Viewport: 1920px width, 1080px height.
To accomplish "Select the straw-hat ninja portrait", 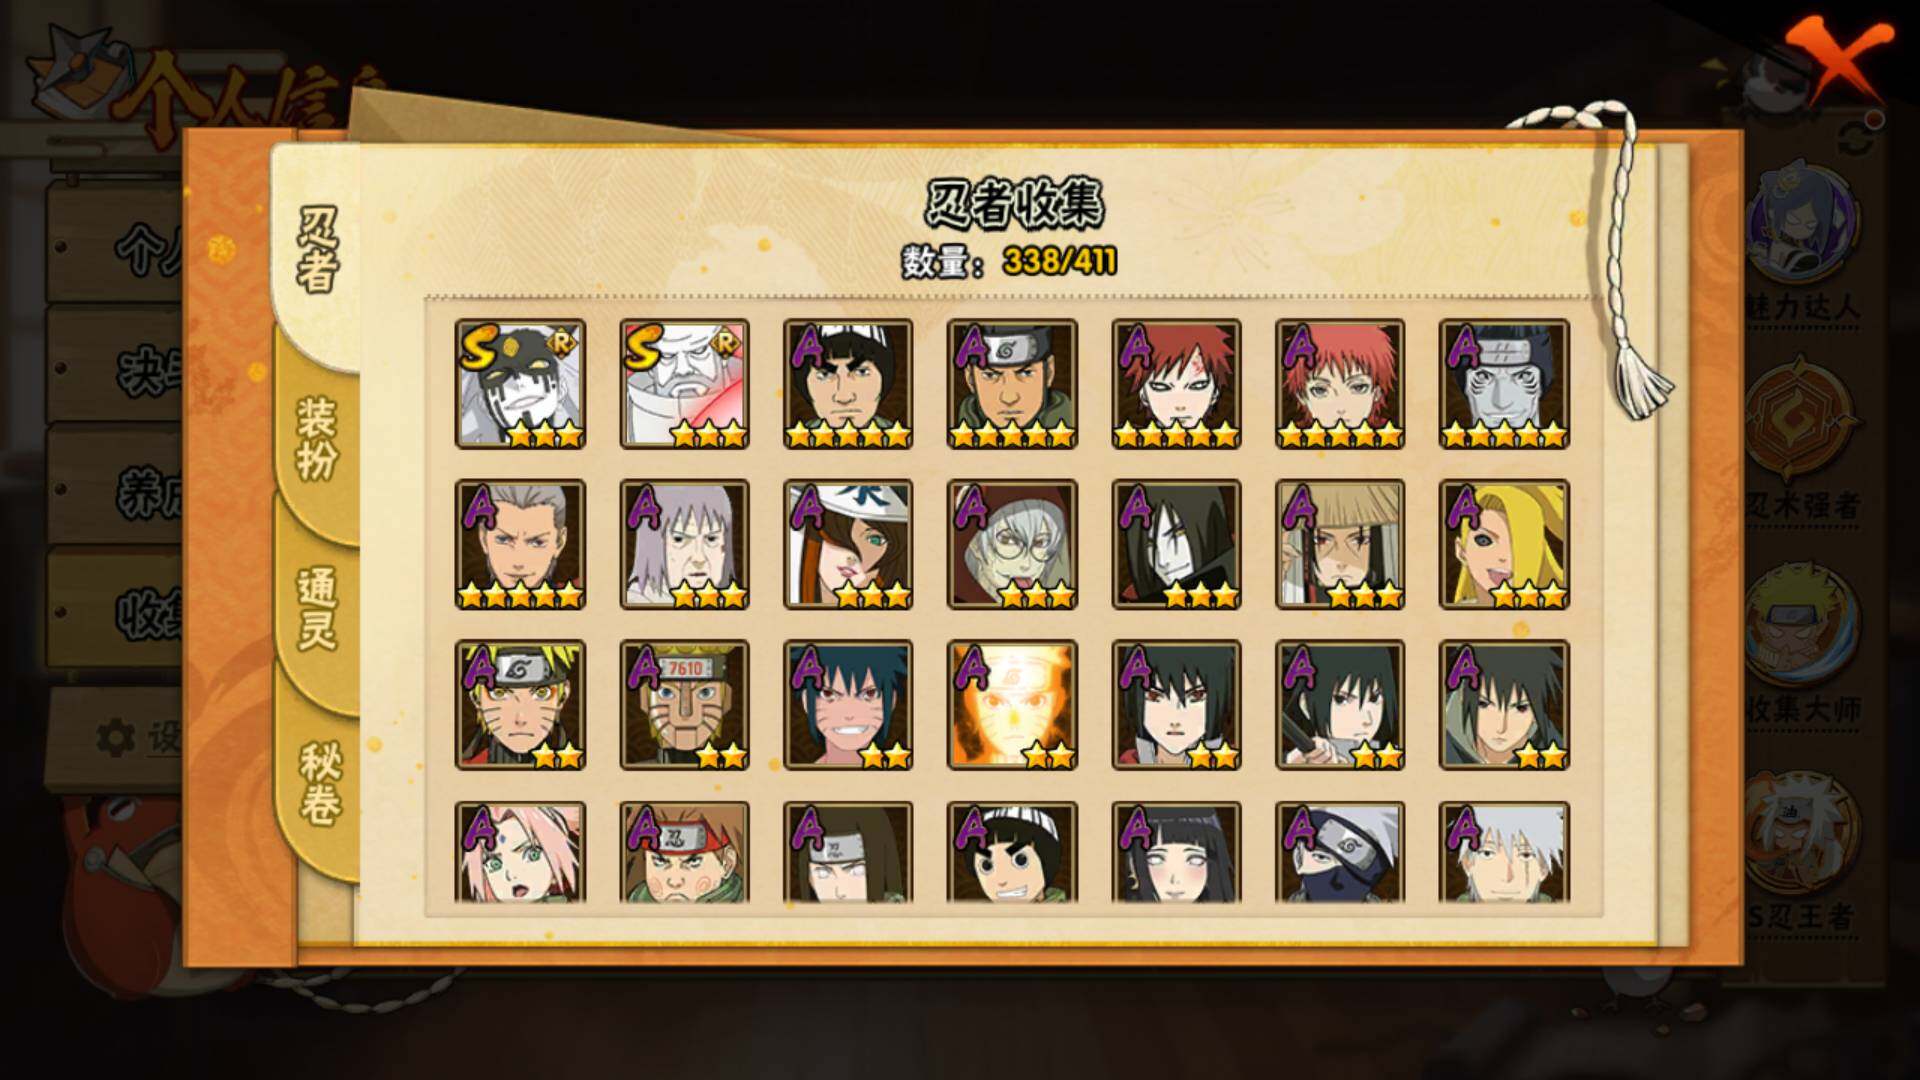I will 1340,544.
